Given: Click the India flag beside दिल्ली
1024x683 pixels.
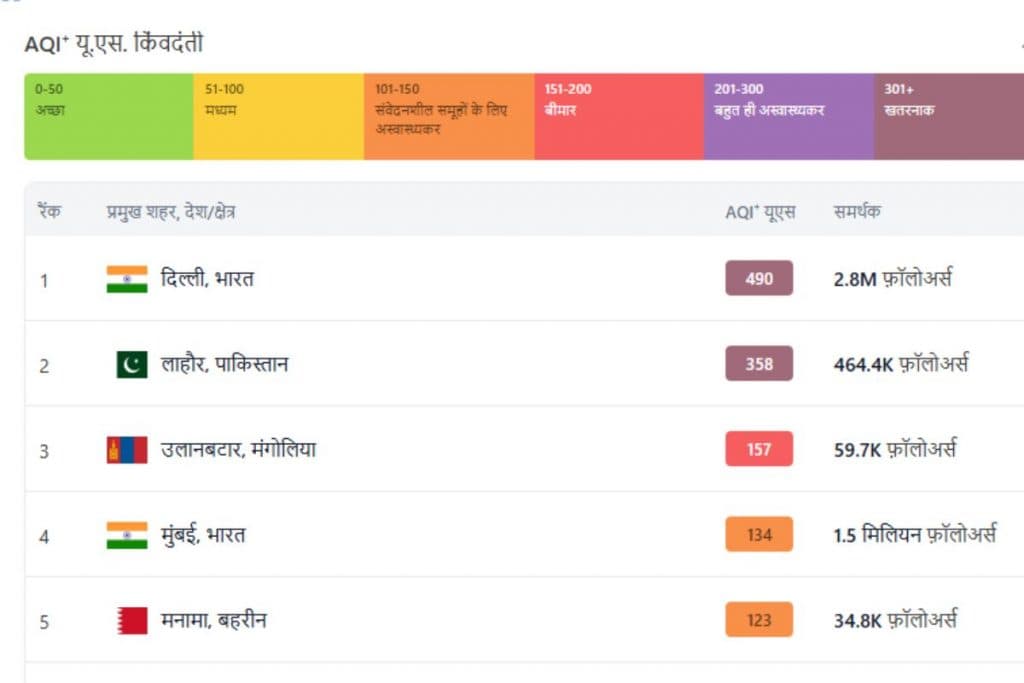Looking at the screenshot, I should click(x=127, y=279).
